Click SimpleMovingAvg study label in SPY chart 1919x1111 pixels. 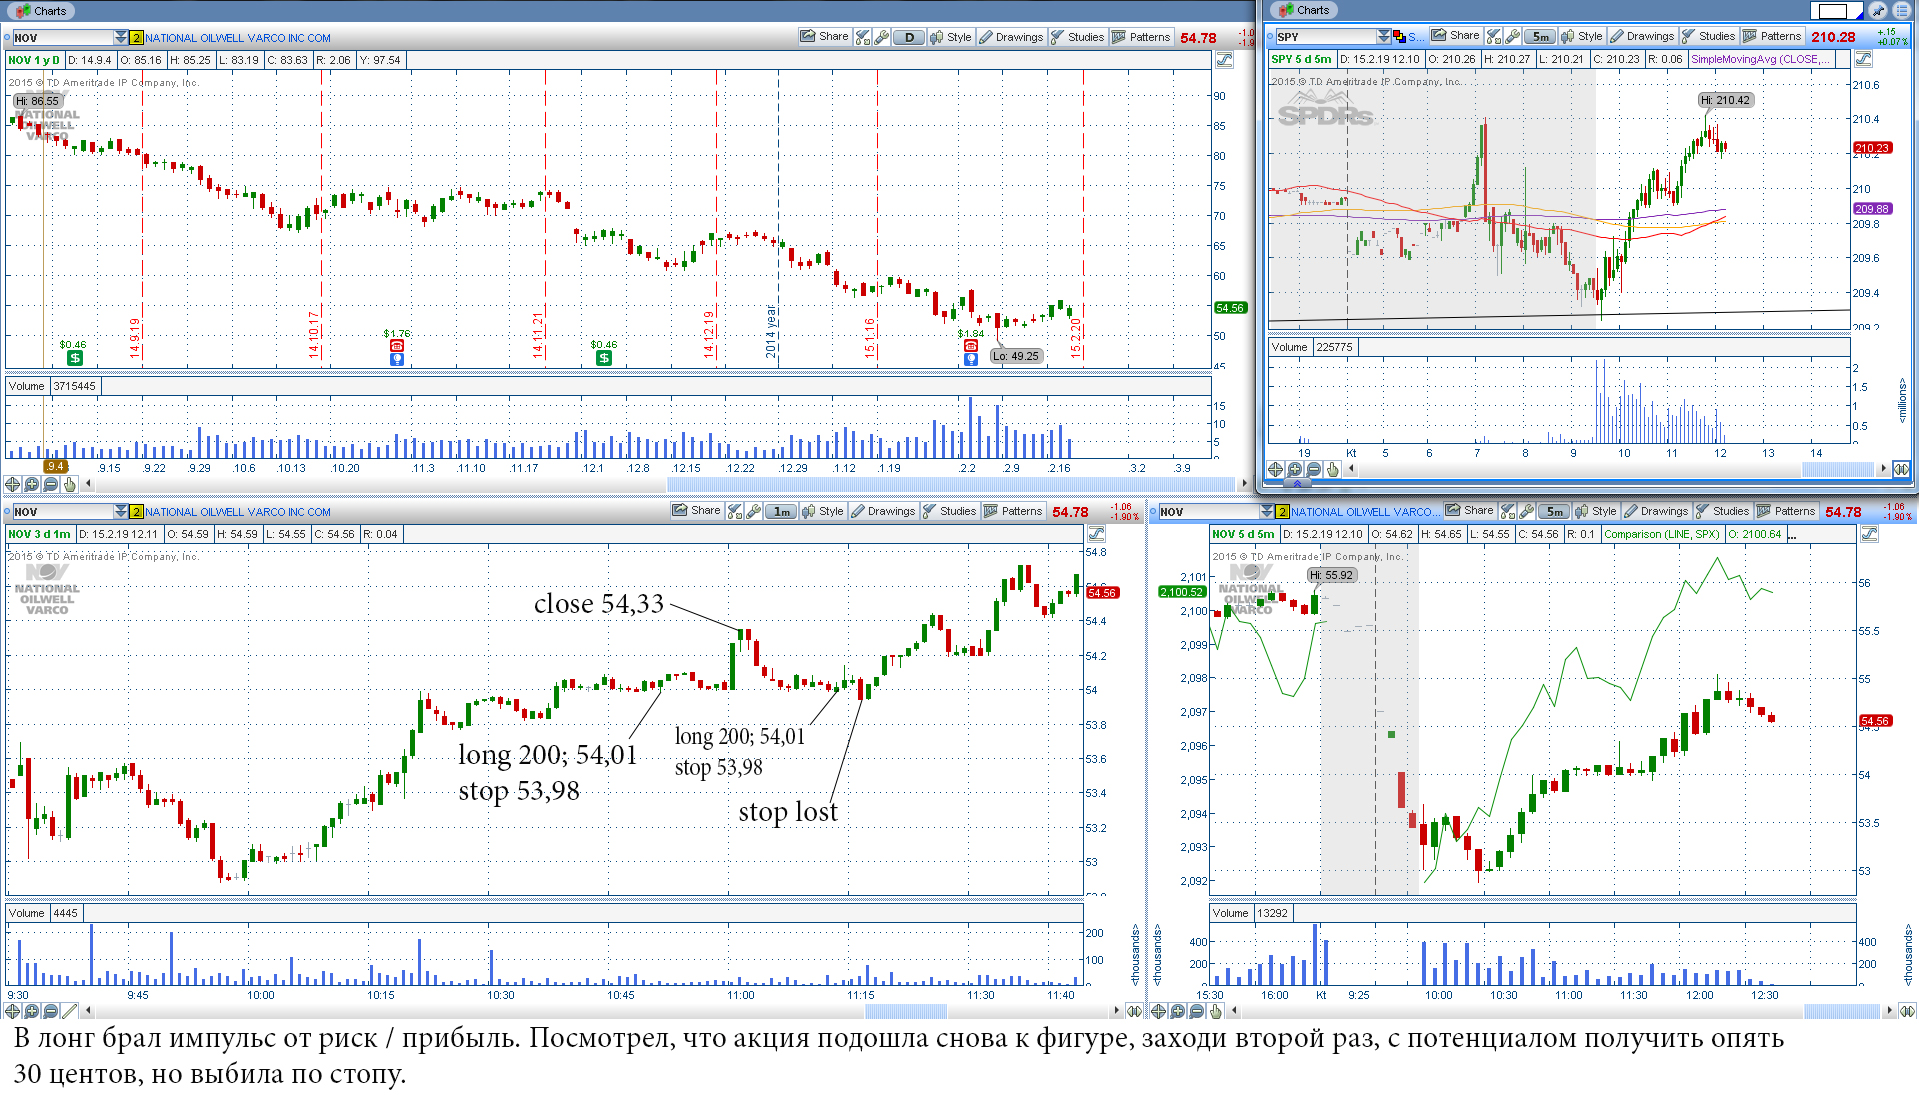click(x=1761, y=59)
